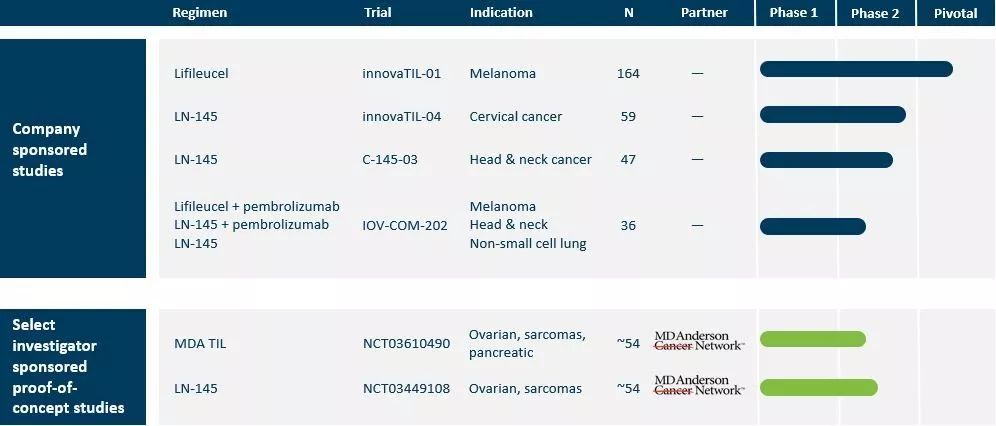This screenshot has width=996, height=426.
Task: Click the C-145-03 head & neck progress bar
Action: pyautogui.click(x=826, y=160)
